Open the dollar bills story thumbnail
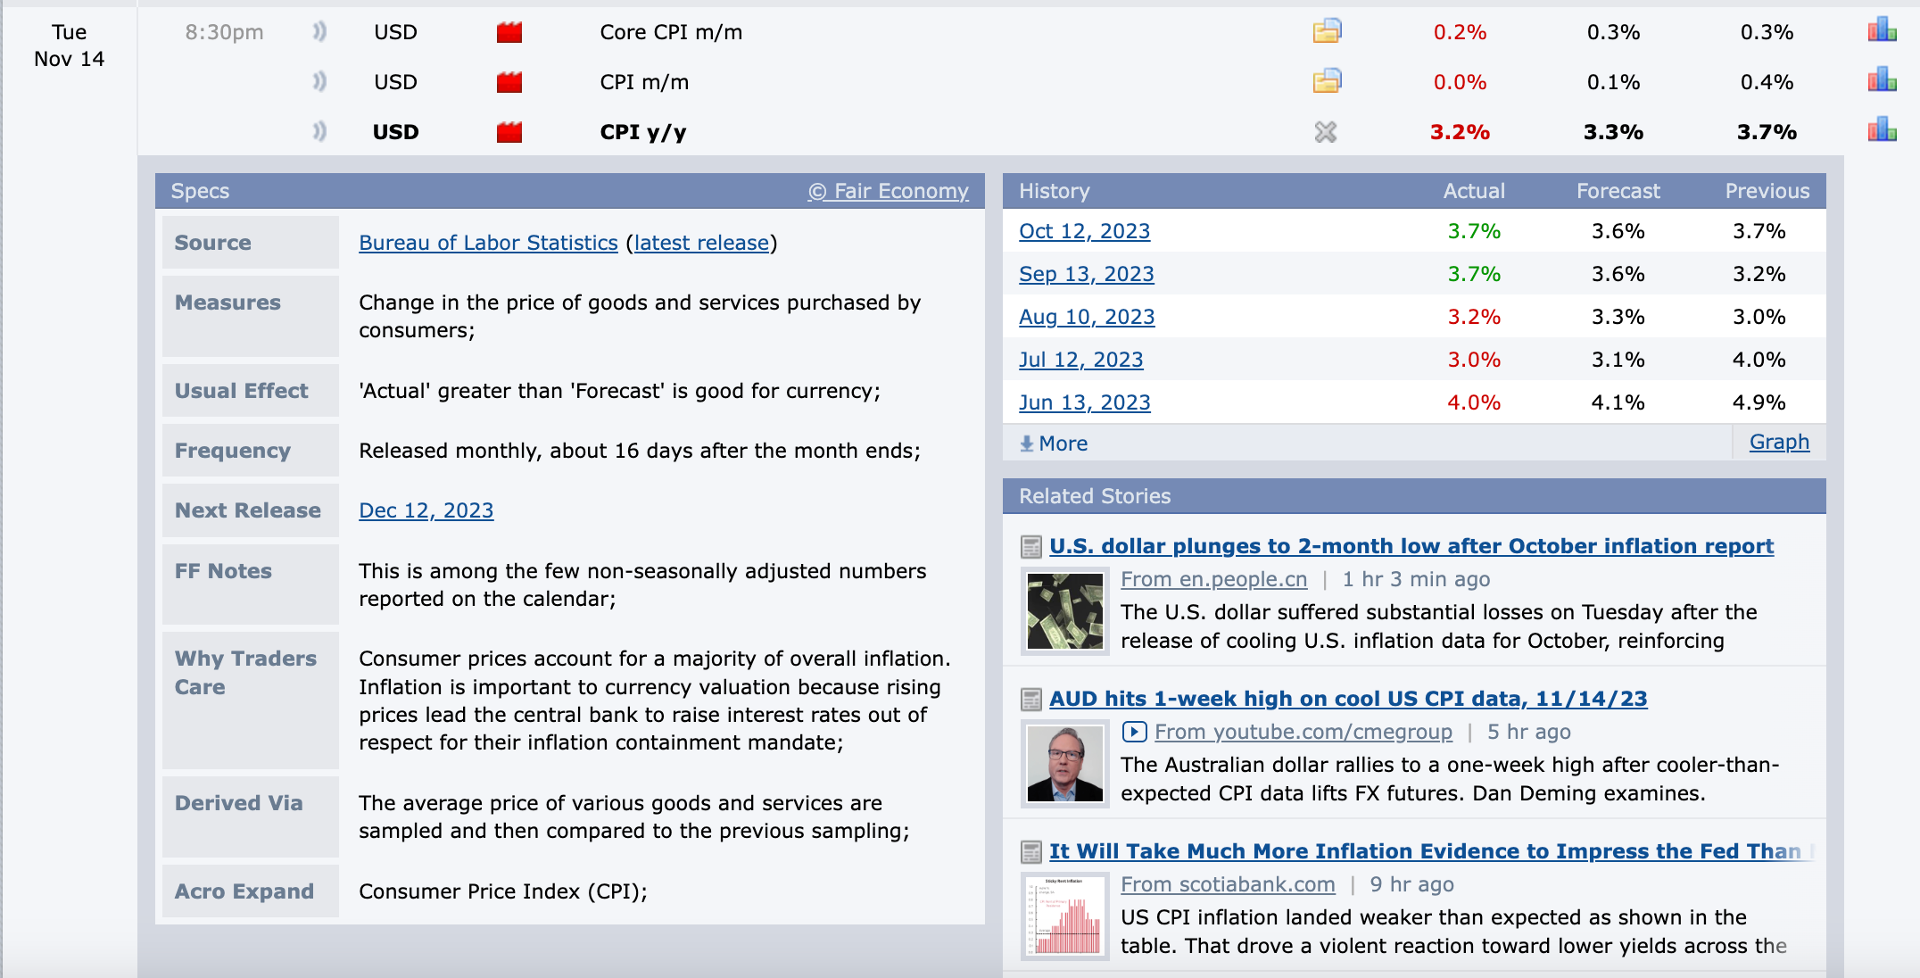1920x978 pixels. [1065, 611]
